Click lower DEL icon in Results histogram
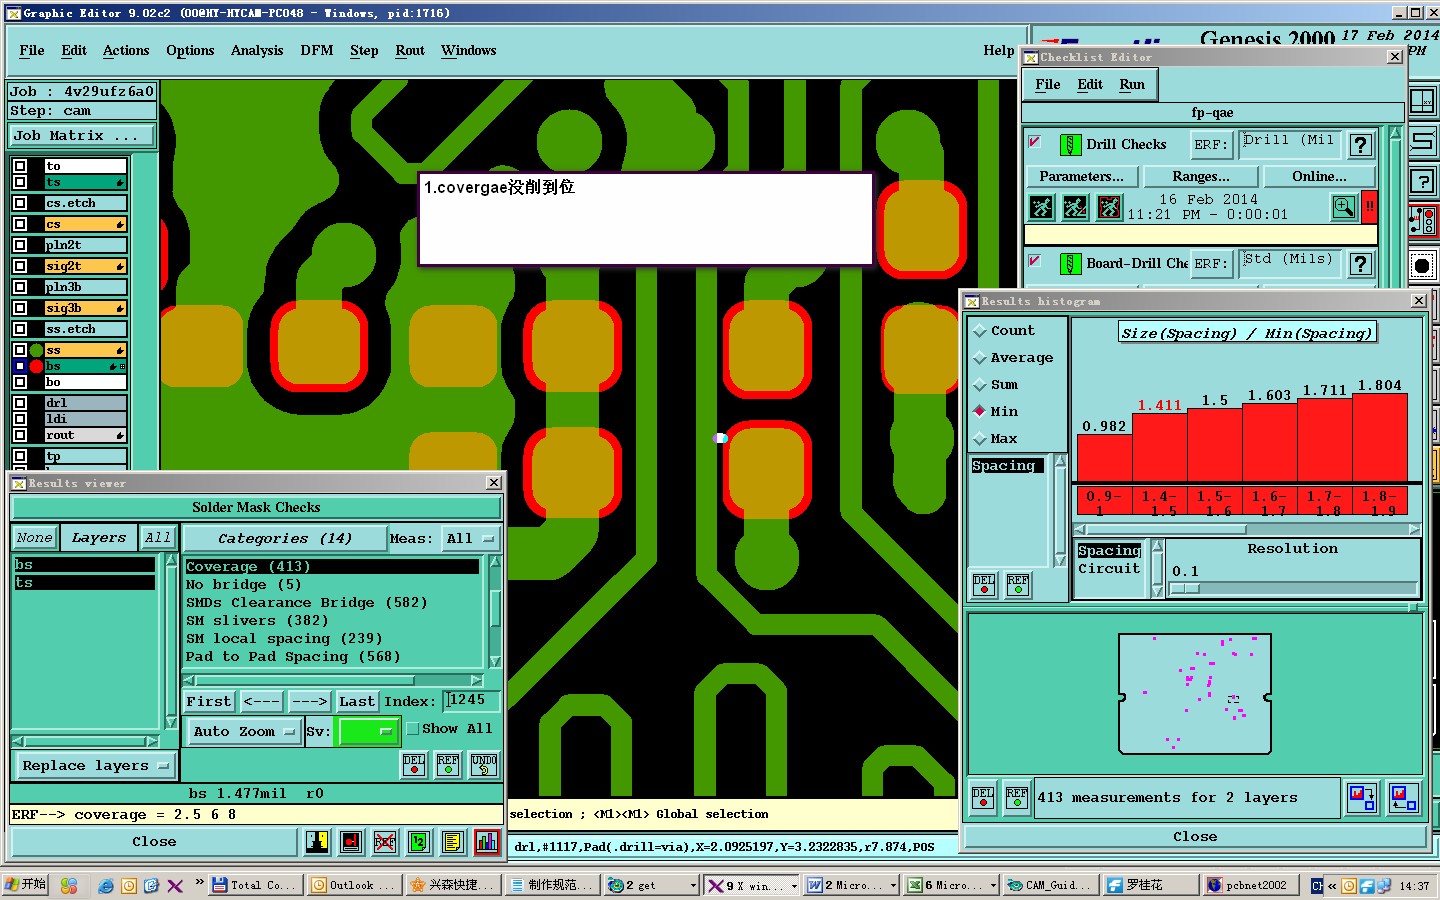Viewport: 1440px width, 900px height. 984,797
